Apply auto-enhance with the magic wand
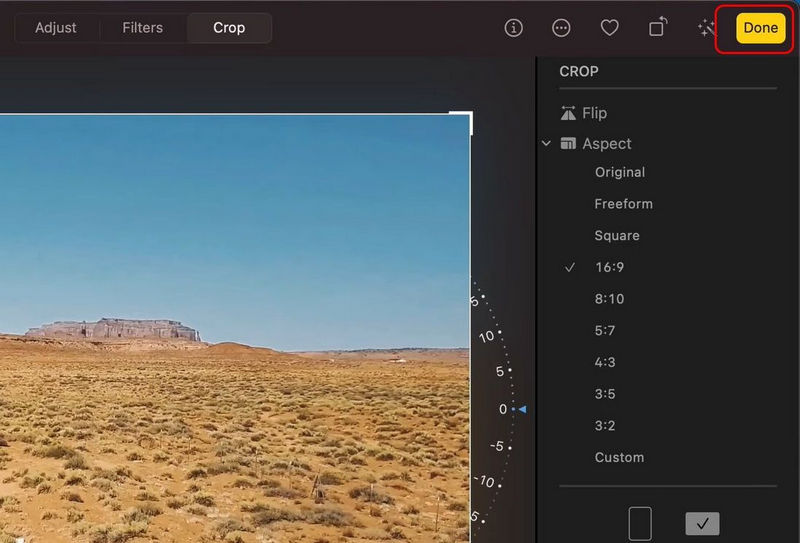The image size is (800, 543). (706, 28)
